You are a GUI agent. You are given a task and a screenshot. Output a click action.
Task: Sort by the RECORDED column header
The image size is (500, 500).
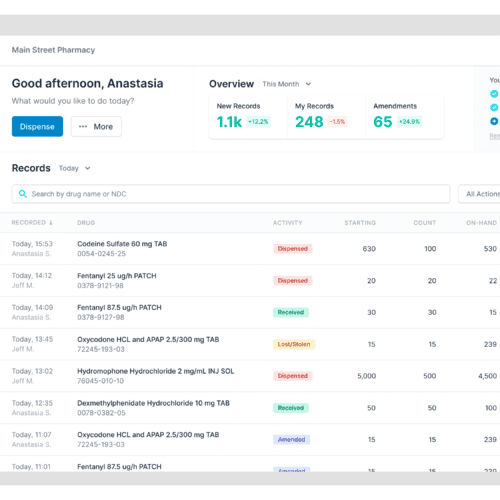click(x=32, y=223)
